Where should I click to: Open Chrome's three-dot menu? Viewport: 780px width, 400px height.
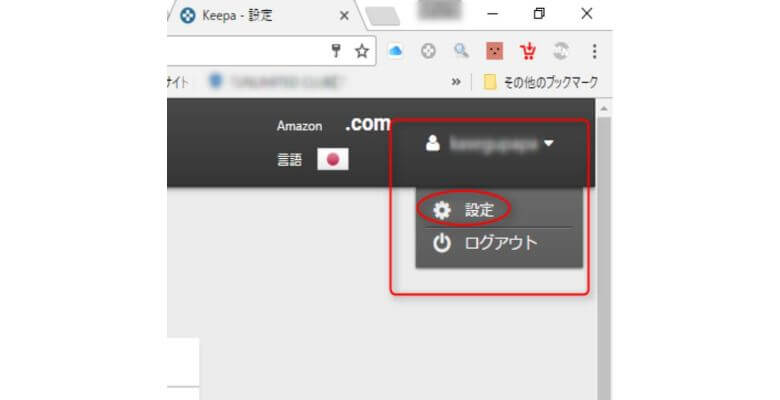(595, 51)
